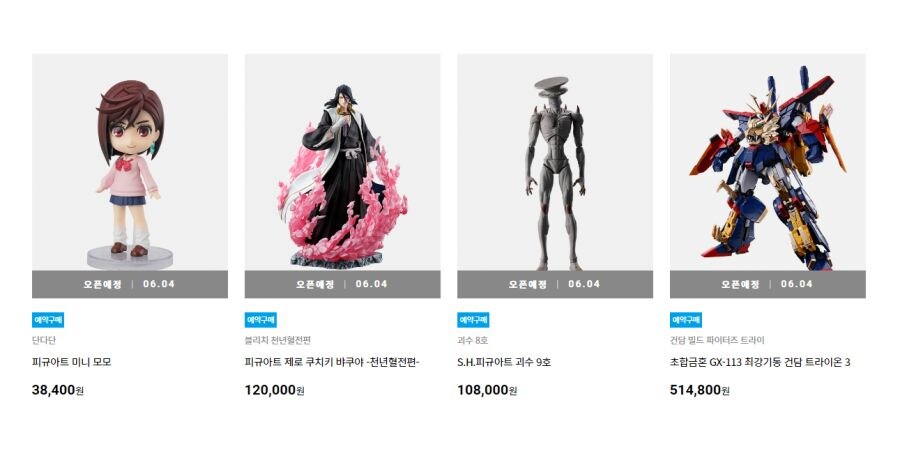The height and width of the screenshot is (453, 900).
Task: Select the 건담 빌드 파이터즈 트라이 series label
Action: (x=717, y=340)
